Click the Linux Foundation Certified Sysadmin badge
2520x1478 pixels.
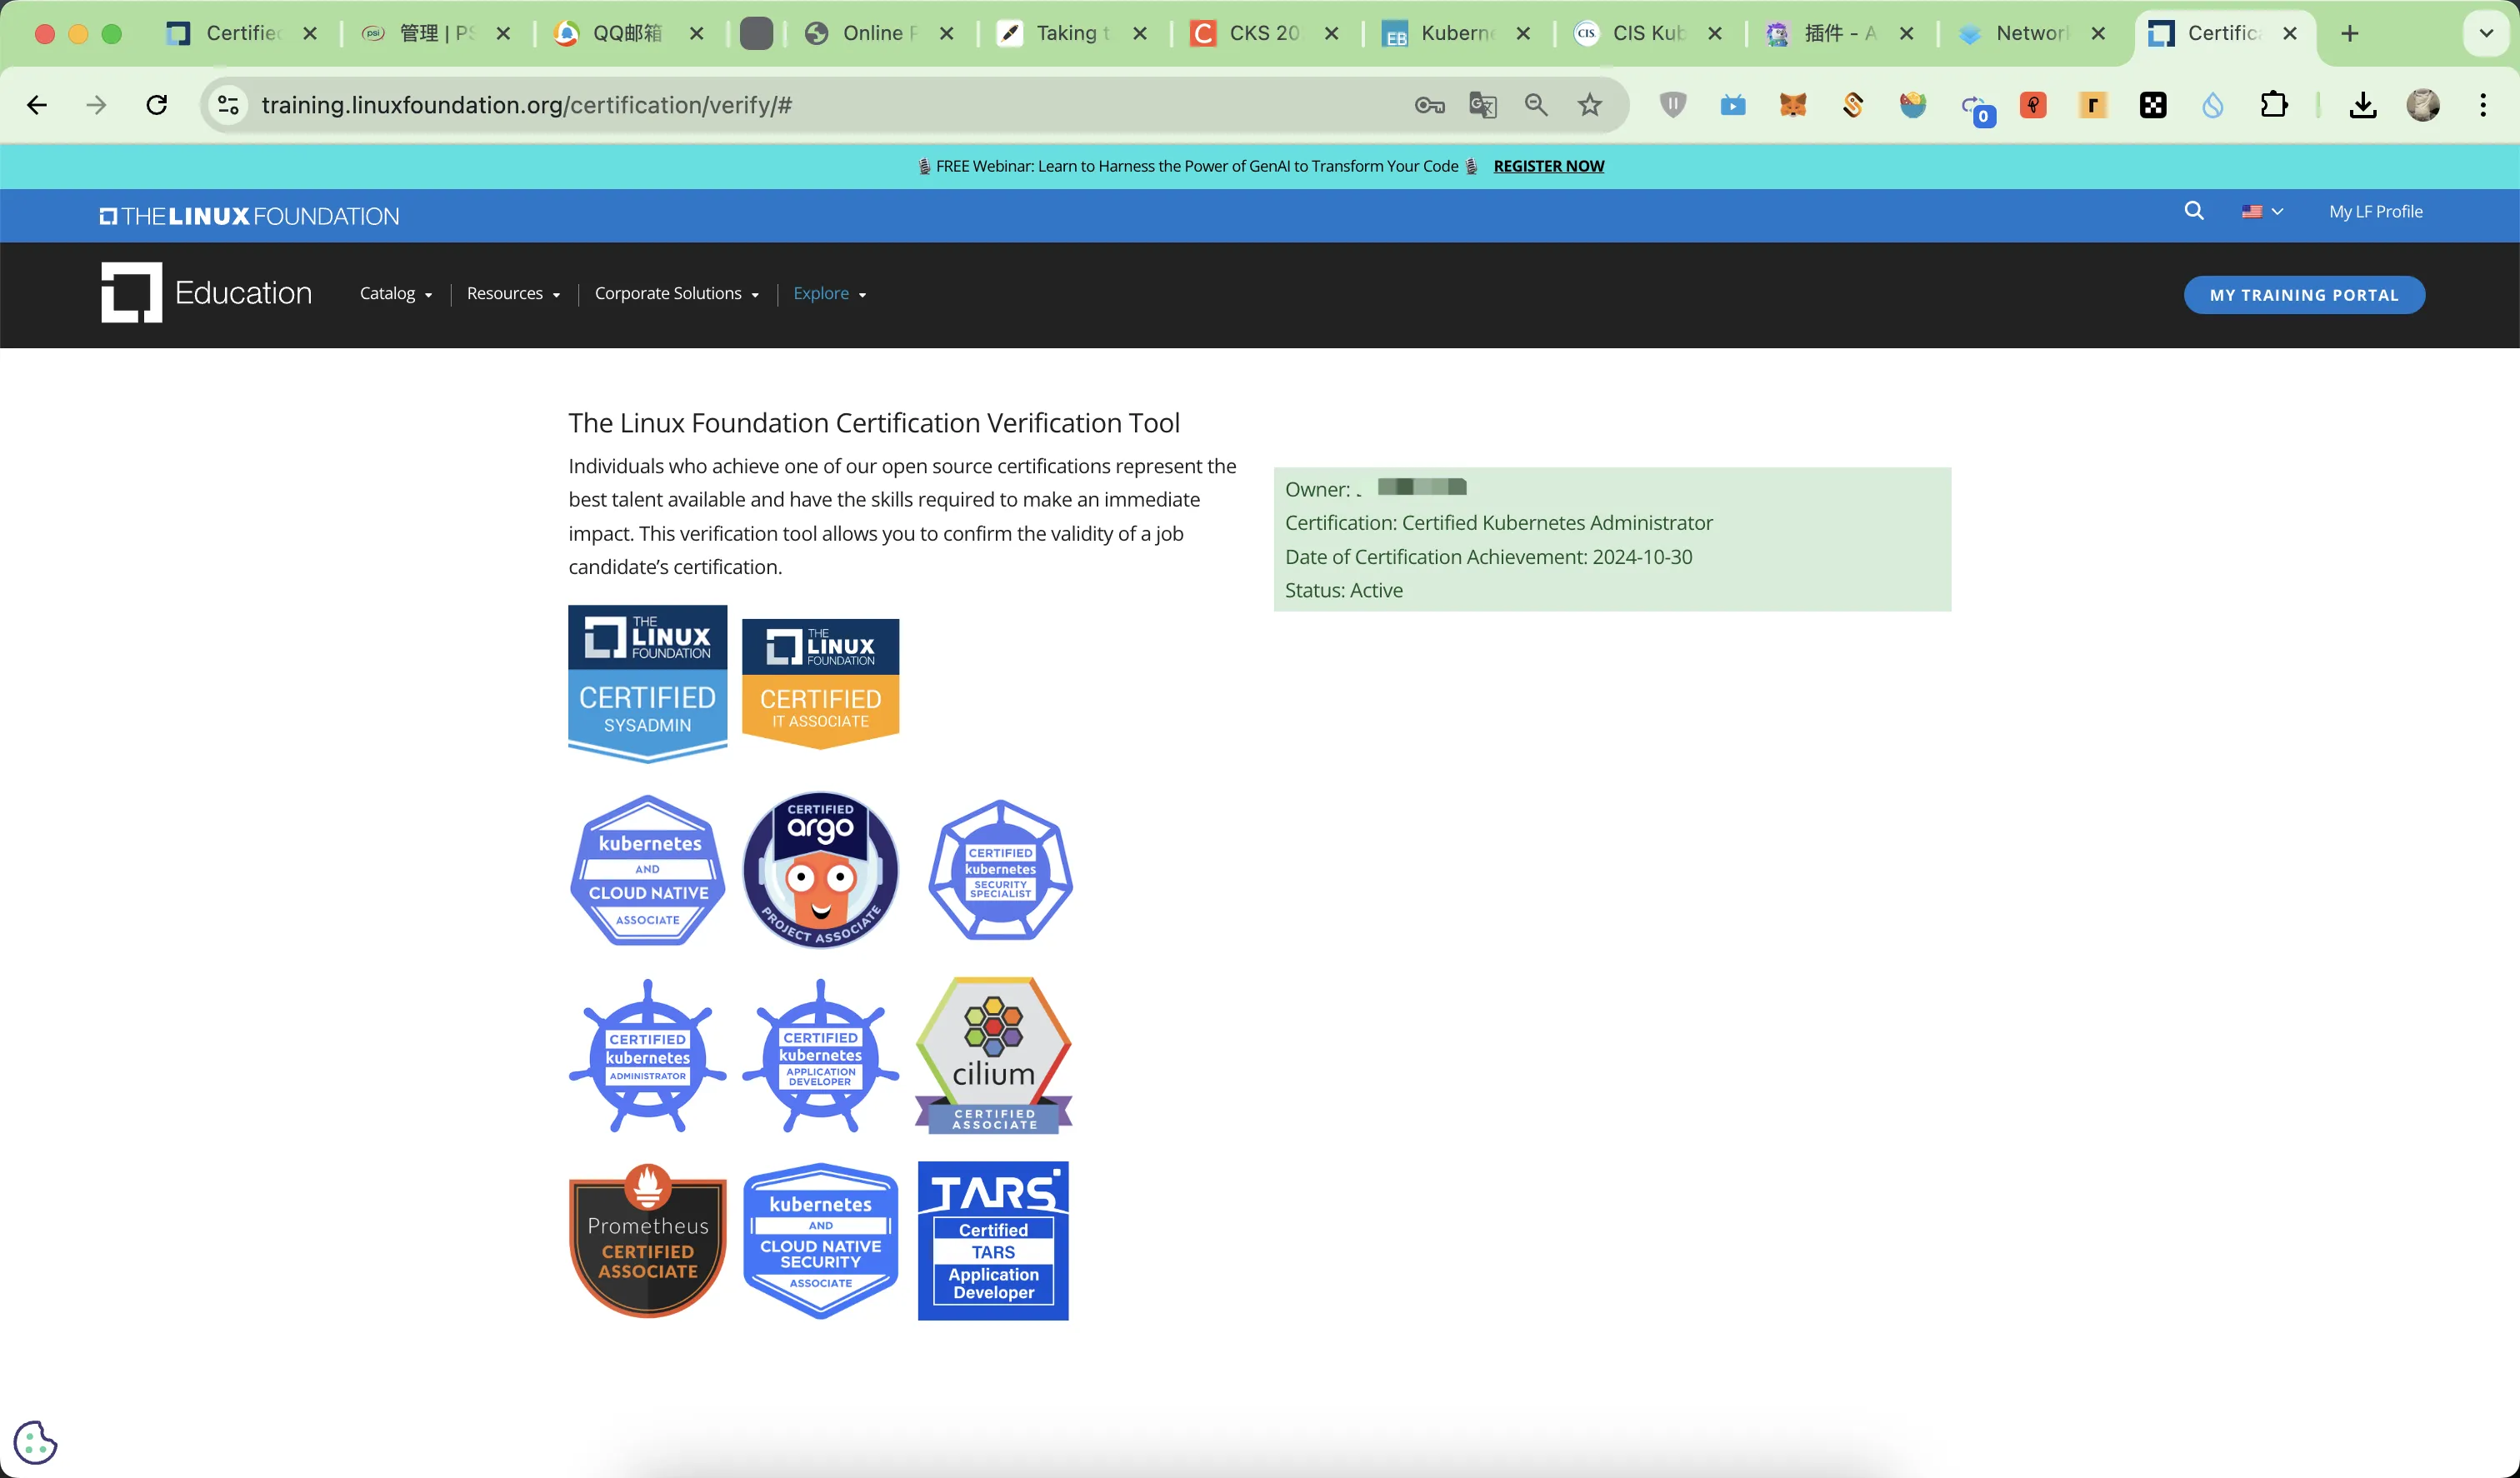coord(647,683)
